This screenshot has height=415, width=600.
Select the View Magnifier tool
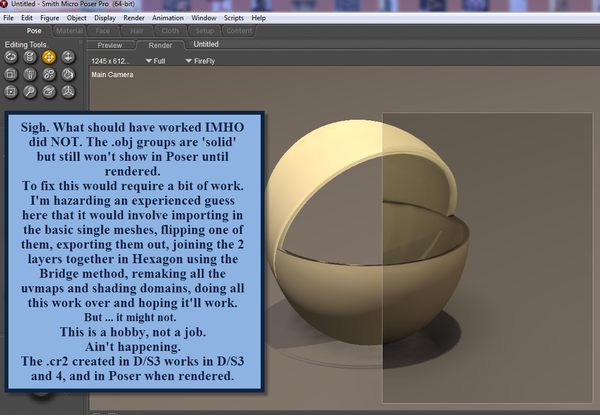tap(30, 92)
